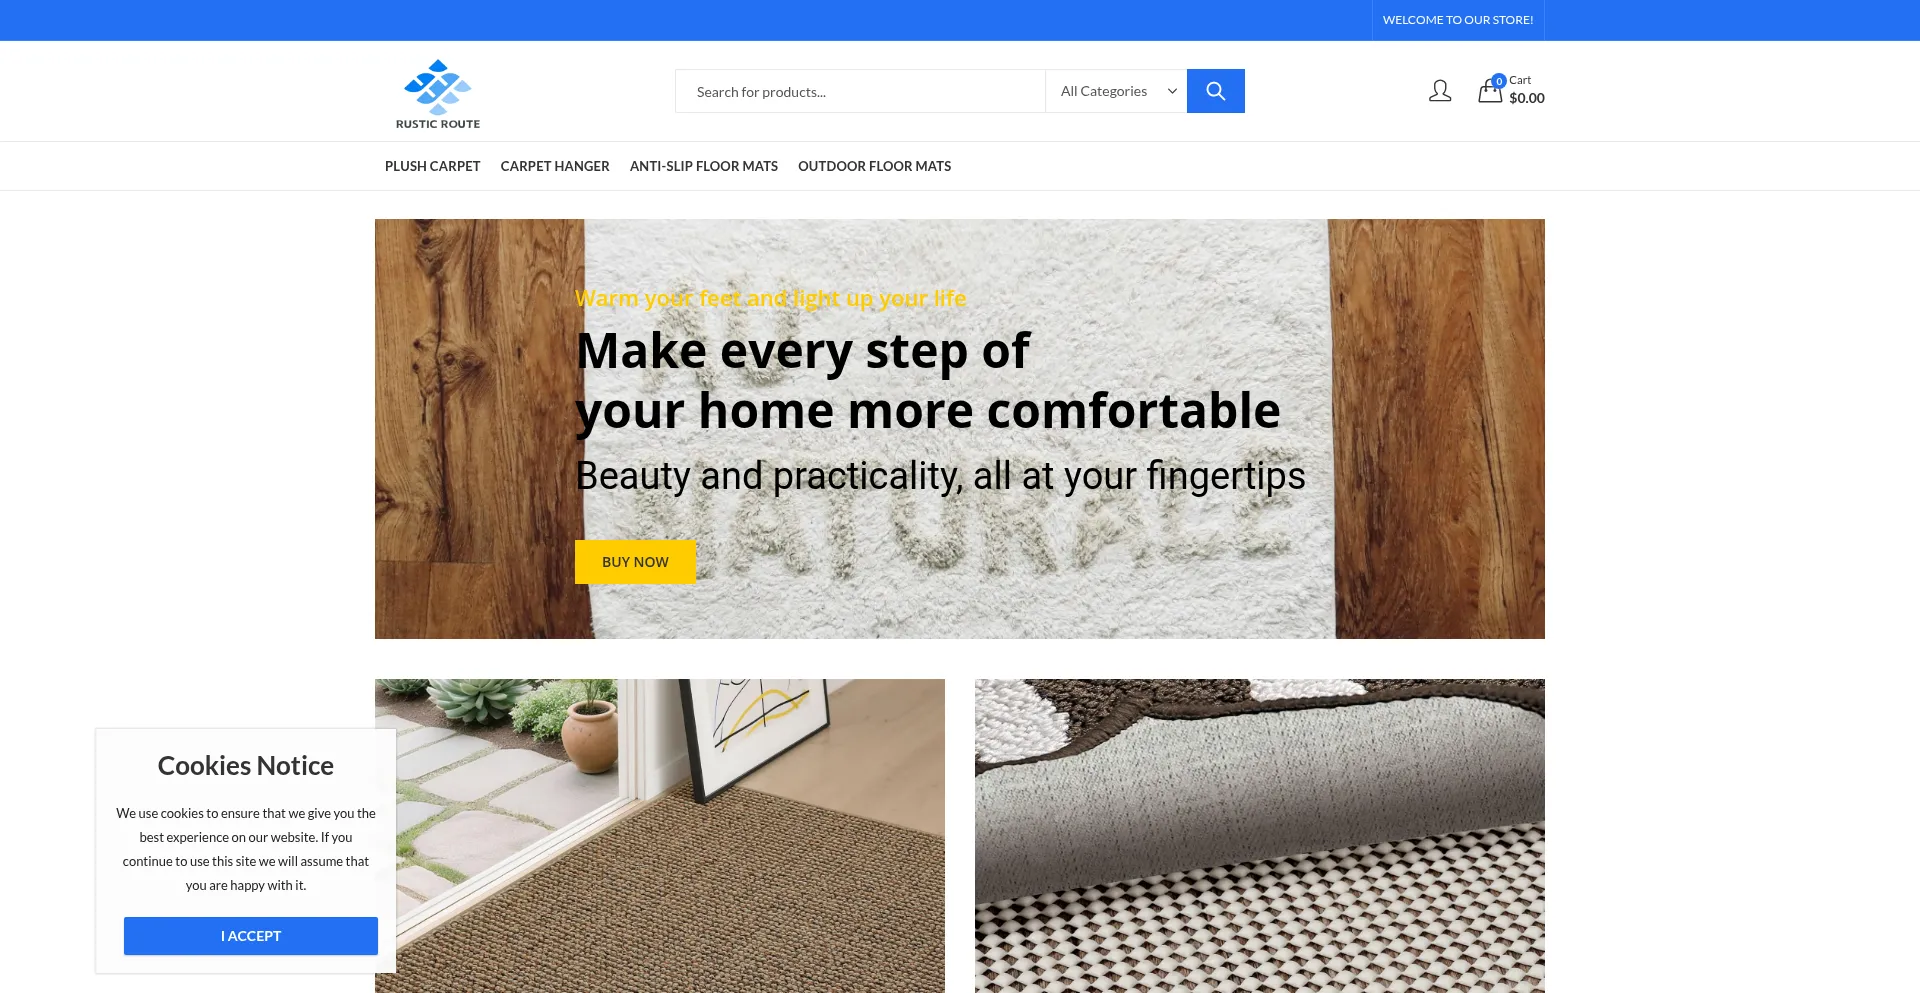Click the 'Beauty and practicality' subtitle
This screenshot has width=1920, height=993.
(x=940, y=476)
